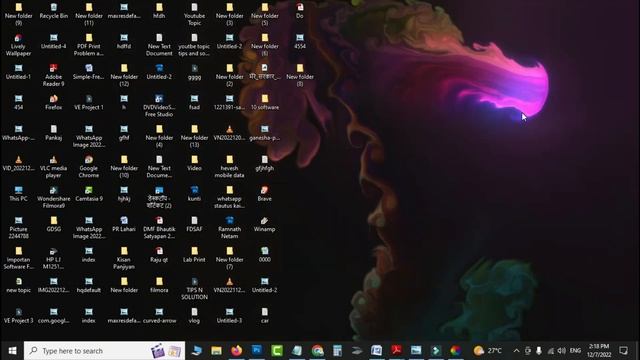This screenshot has height=360, width=640.
Task: Switch to Adobe Reader in the taskbar
Action: 396,351
